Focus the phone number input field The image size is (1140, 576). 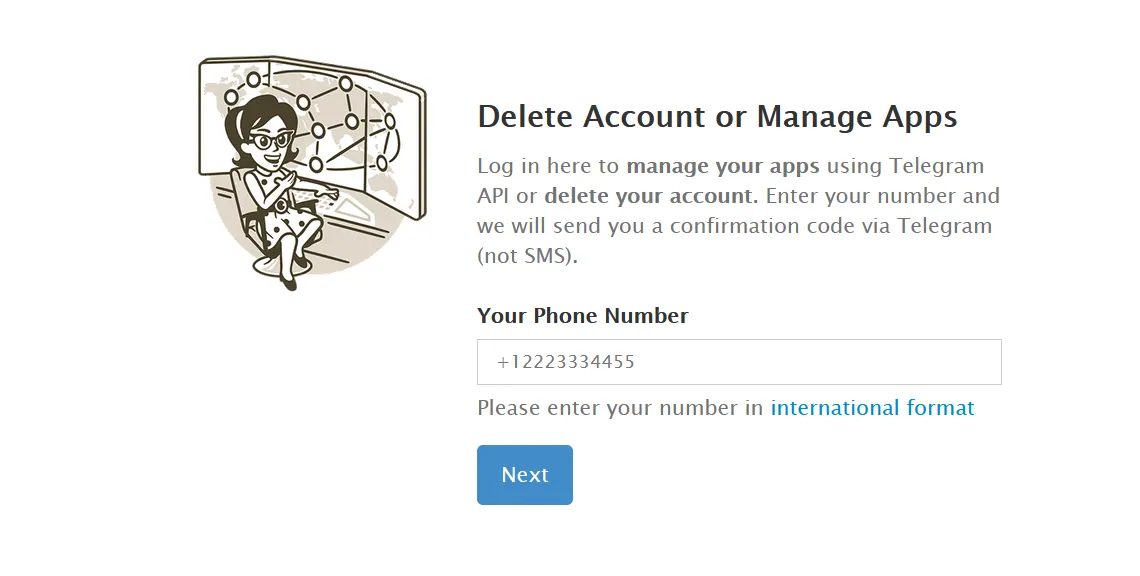pyautogui.click(x=739, y=362)
